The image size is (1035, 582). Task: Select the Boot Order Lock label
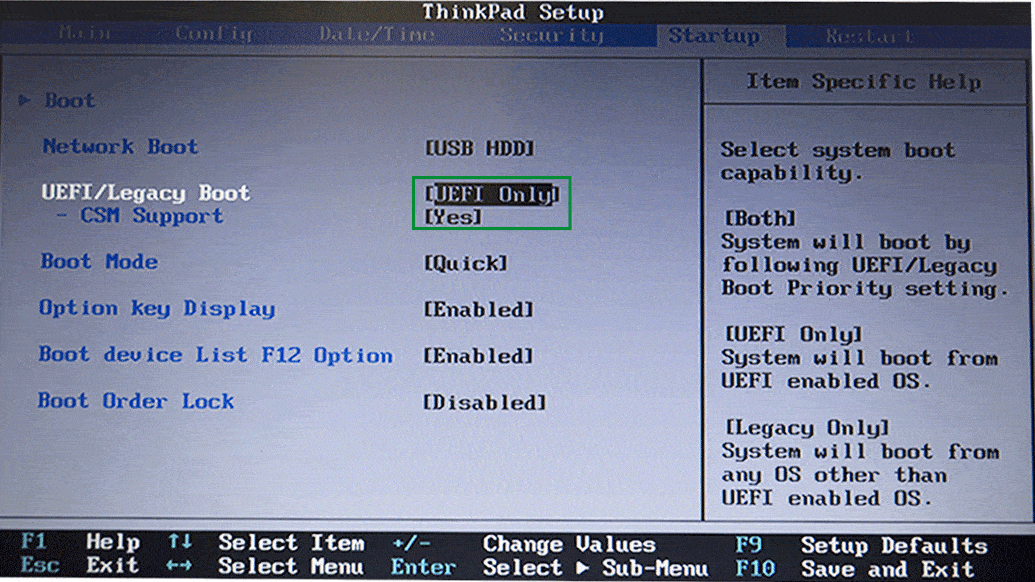click(x=135, y=401)
